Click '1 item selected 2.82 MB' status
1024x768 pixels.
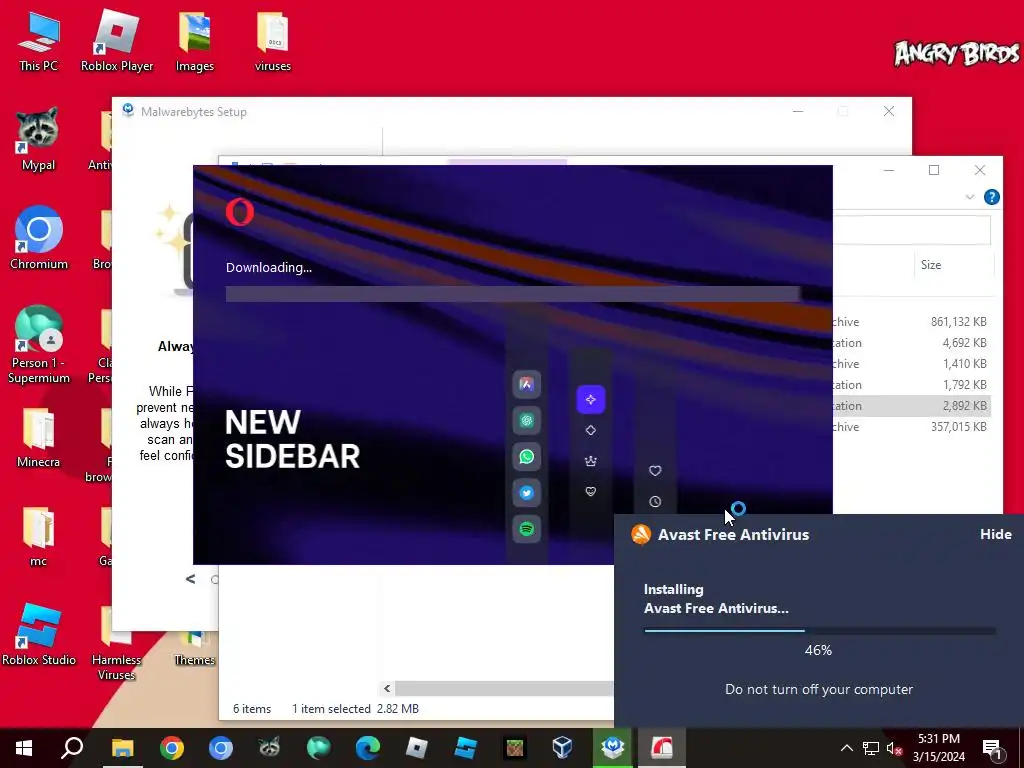355,709
